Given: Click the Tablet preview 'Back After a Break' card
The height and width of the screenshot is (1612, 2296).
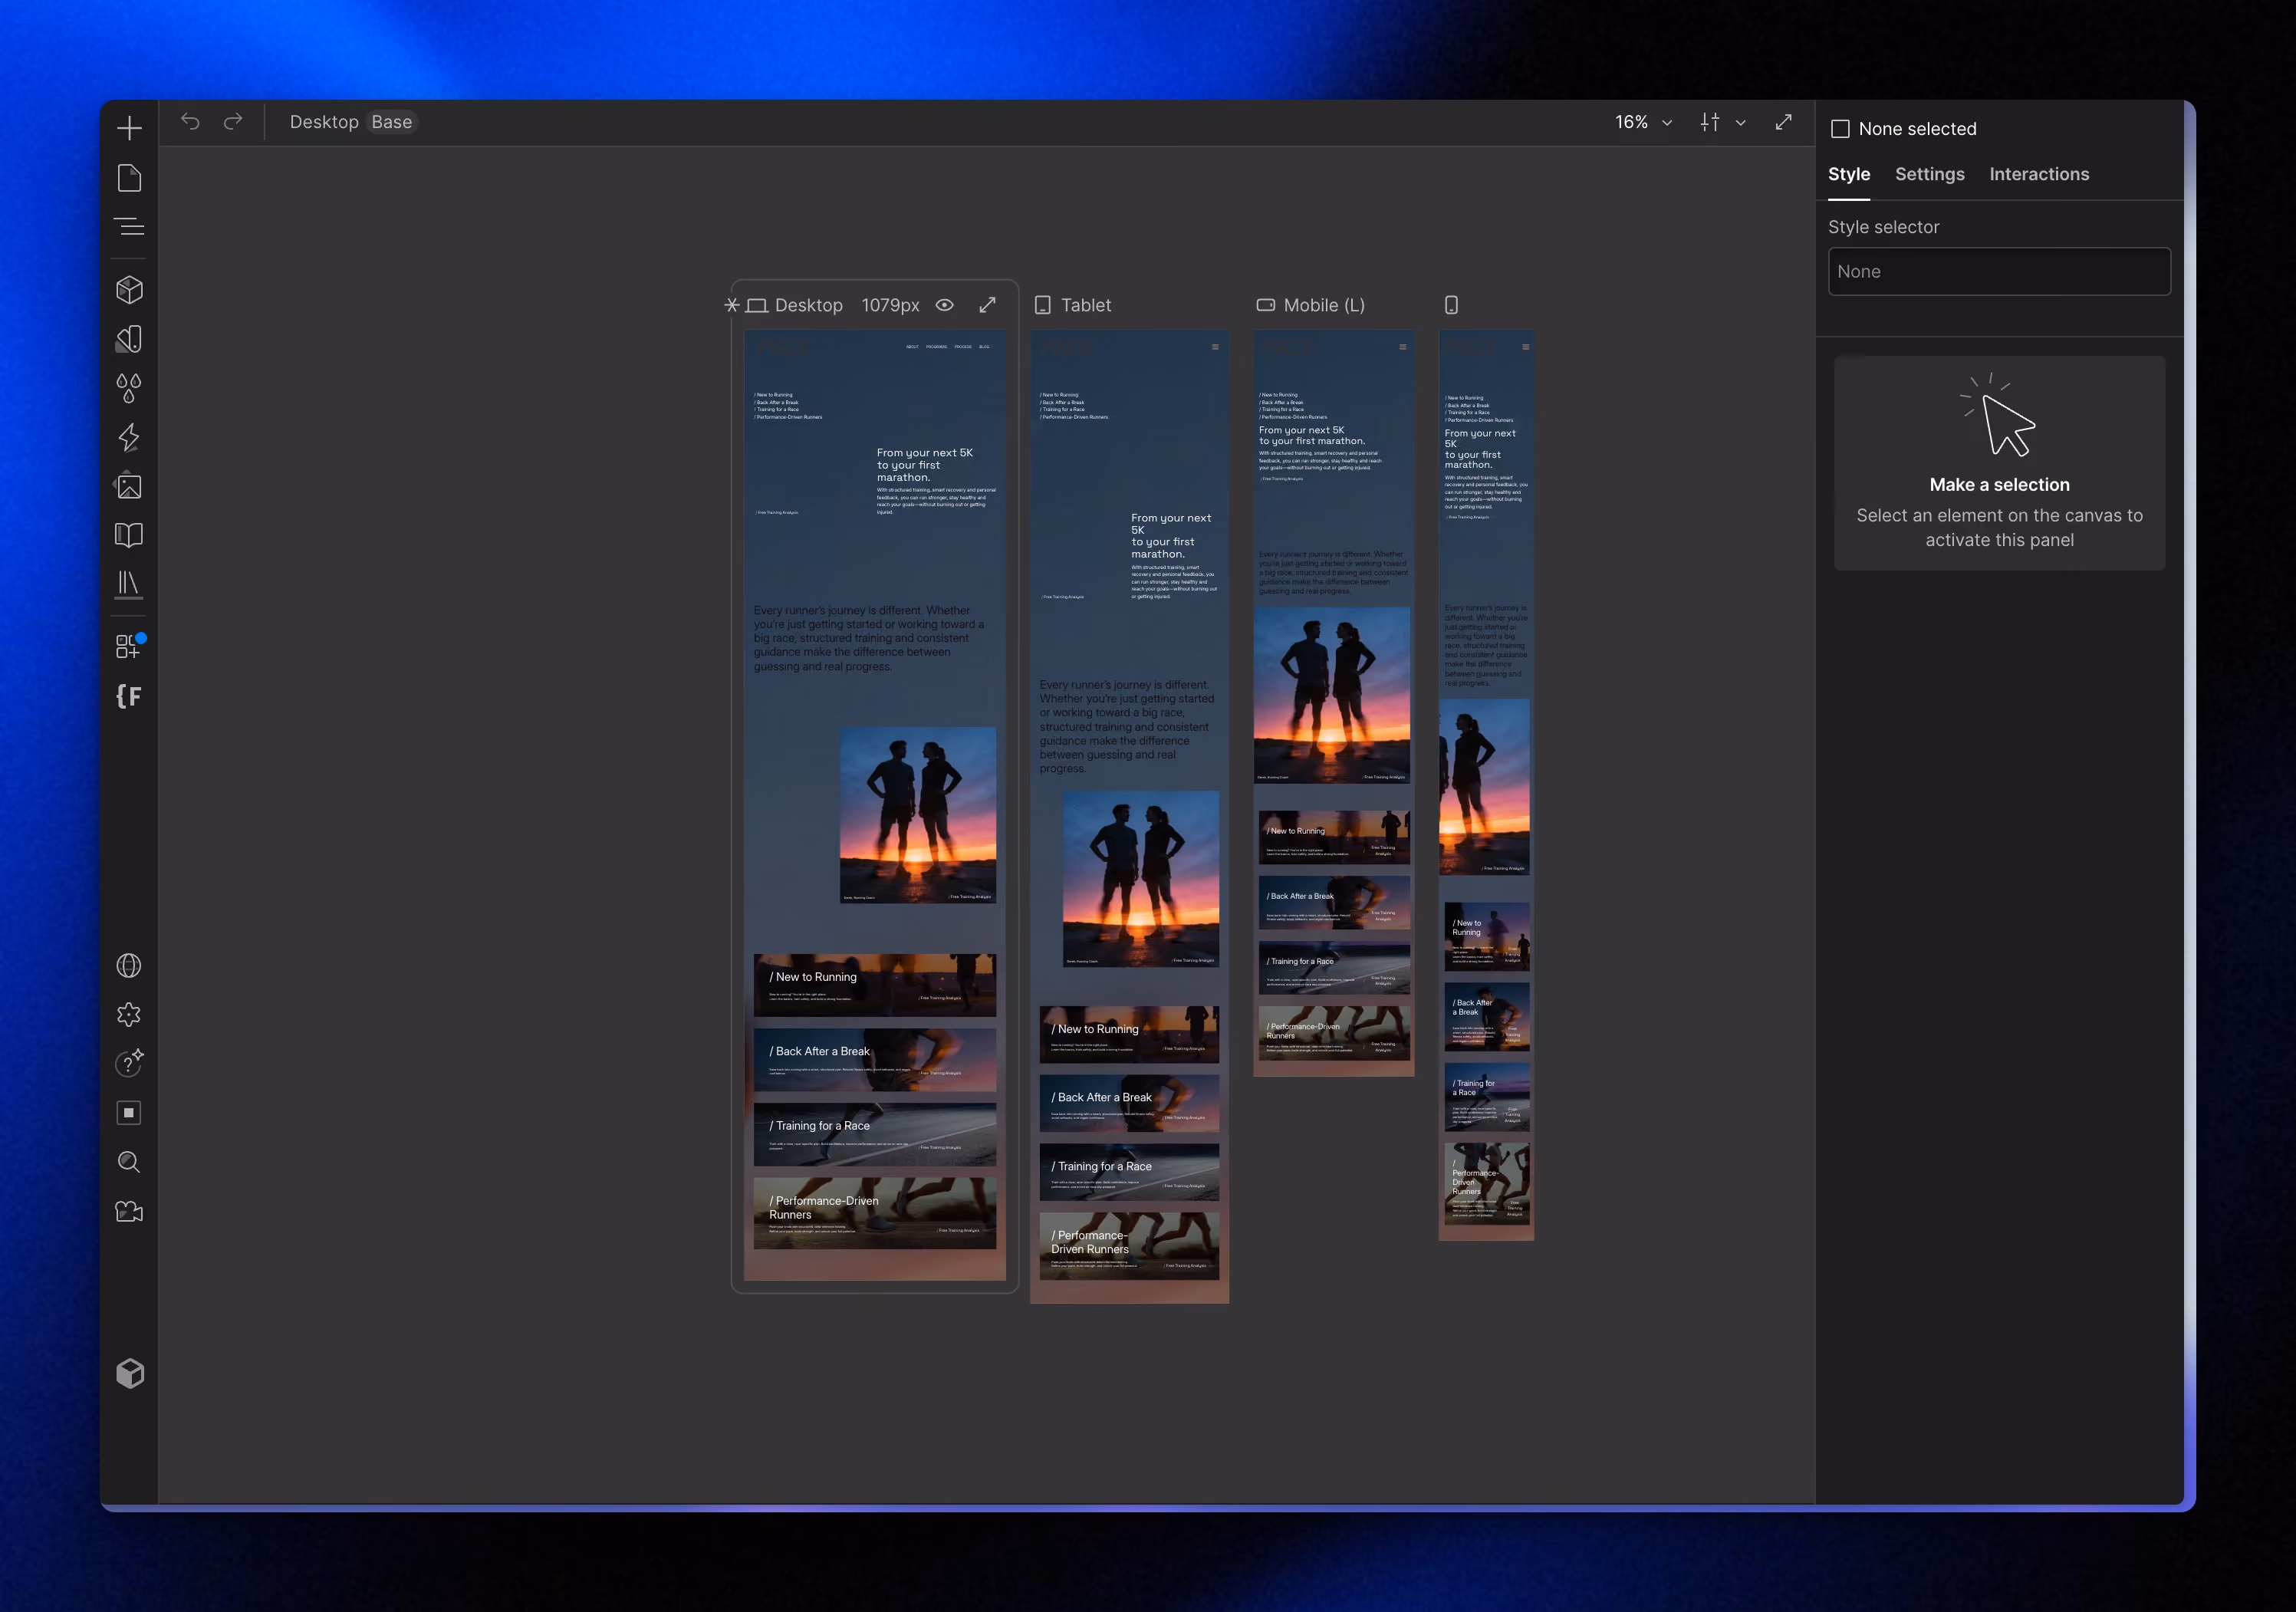Looking at the screenshot, I should [1129, 1103].
